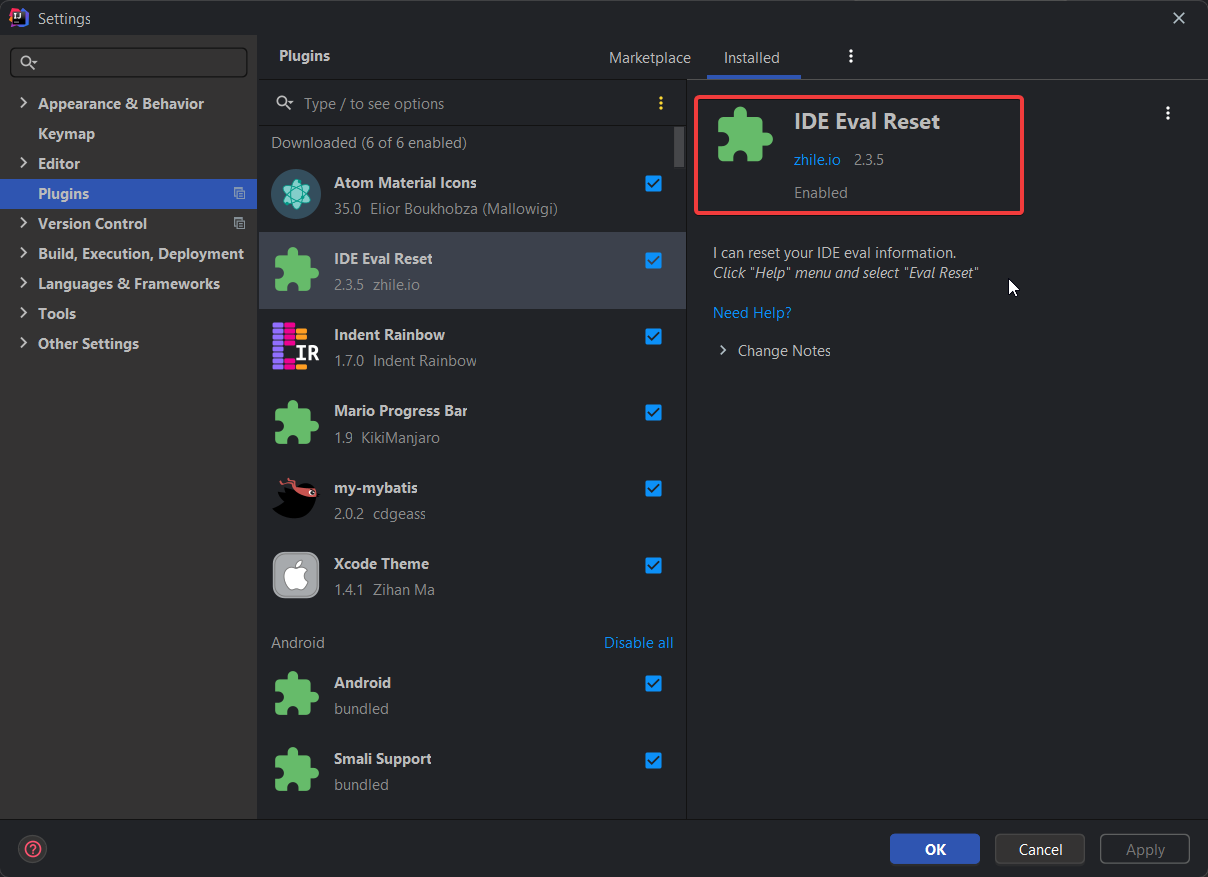Disable the Android bundled plugin checkbox

point(653,684)
